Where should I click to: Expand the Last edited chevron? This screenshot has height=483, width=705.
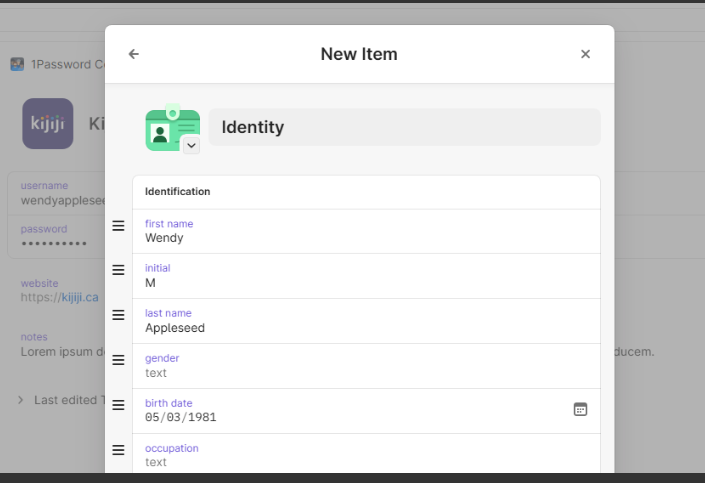point(21,400)
